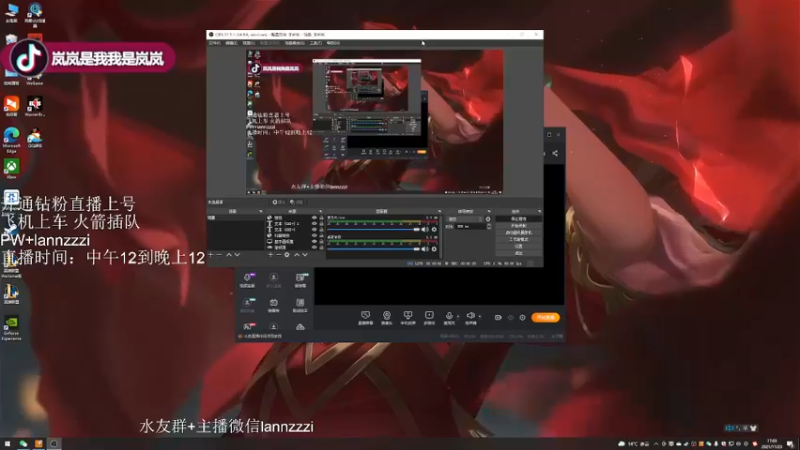Add a new scene with the plus icon
This screenshot has width=800, height=450.
pyautogui.click(x=210, y=255)
